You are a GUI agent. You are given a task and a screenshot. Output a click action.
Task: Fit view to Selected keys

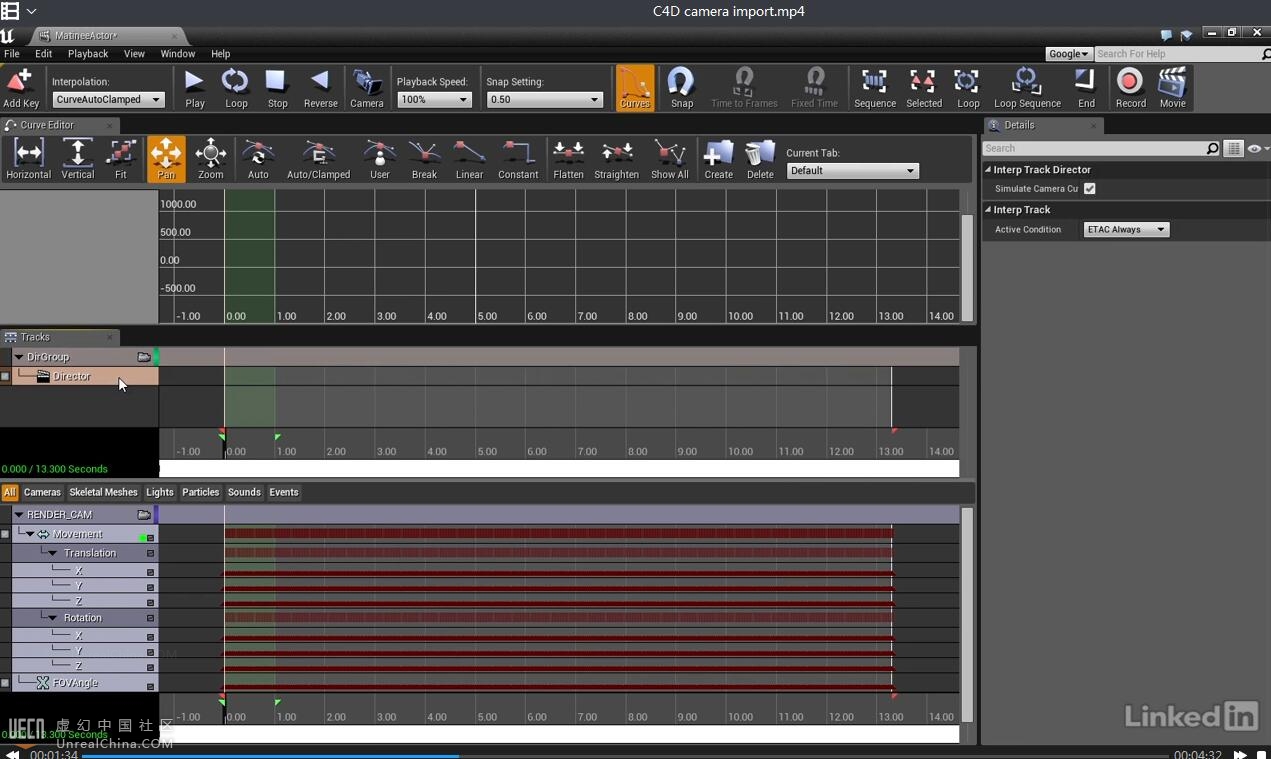point(924,88)
